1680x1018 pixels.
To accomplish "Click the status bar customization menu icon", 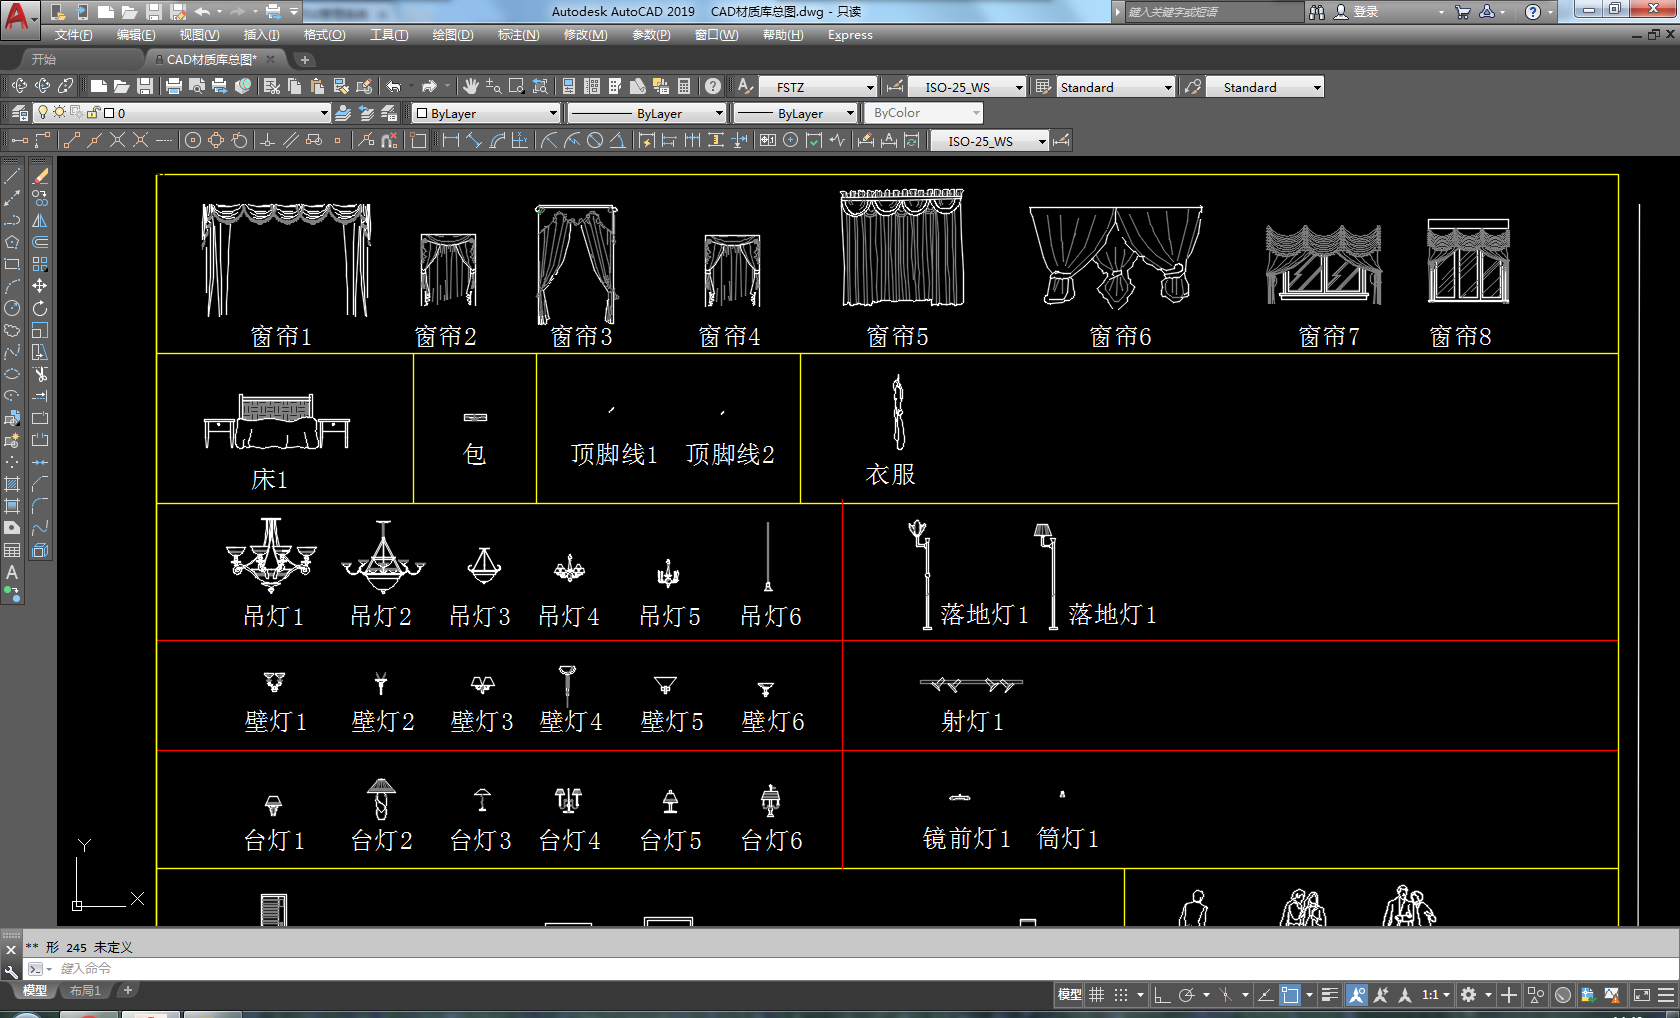I will coord(1666,995).
